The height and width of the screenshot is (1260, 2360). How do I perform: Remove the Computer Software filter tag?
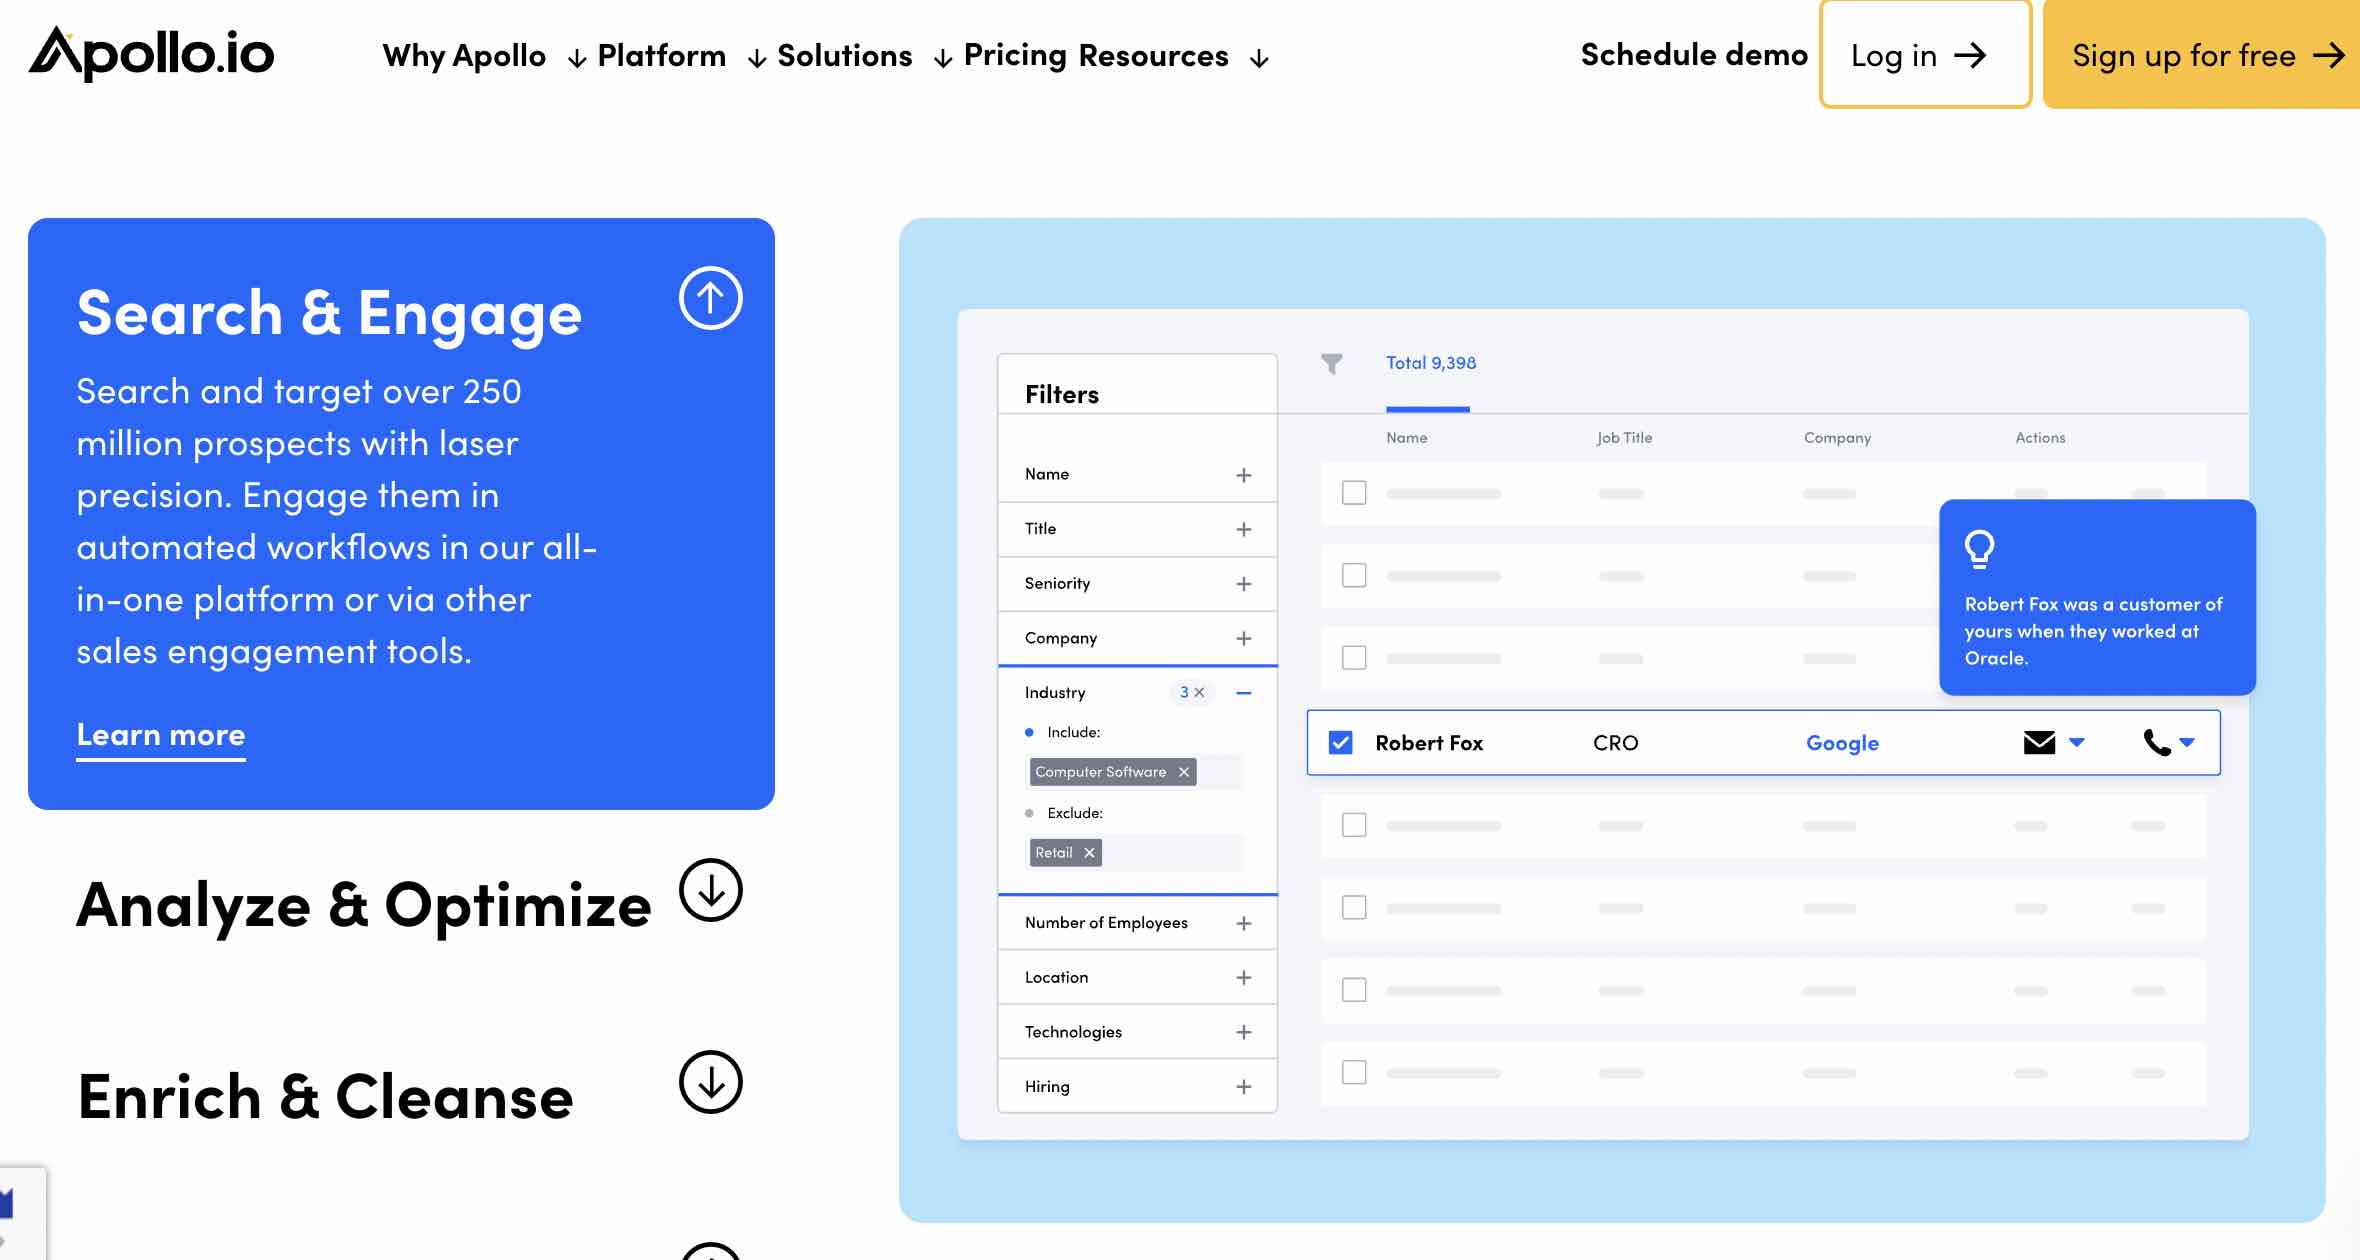[1184, 772]
